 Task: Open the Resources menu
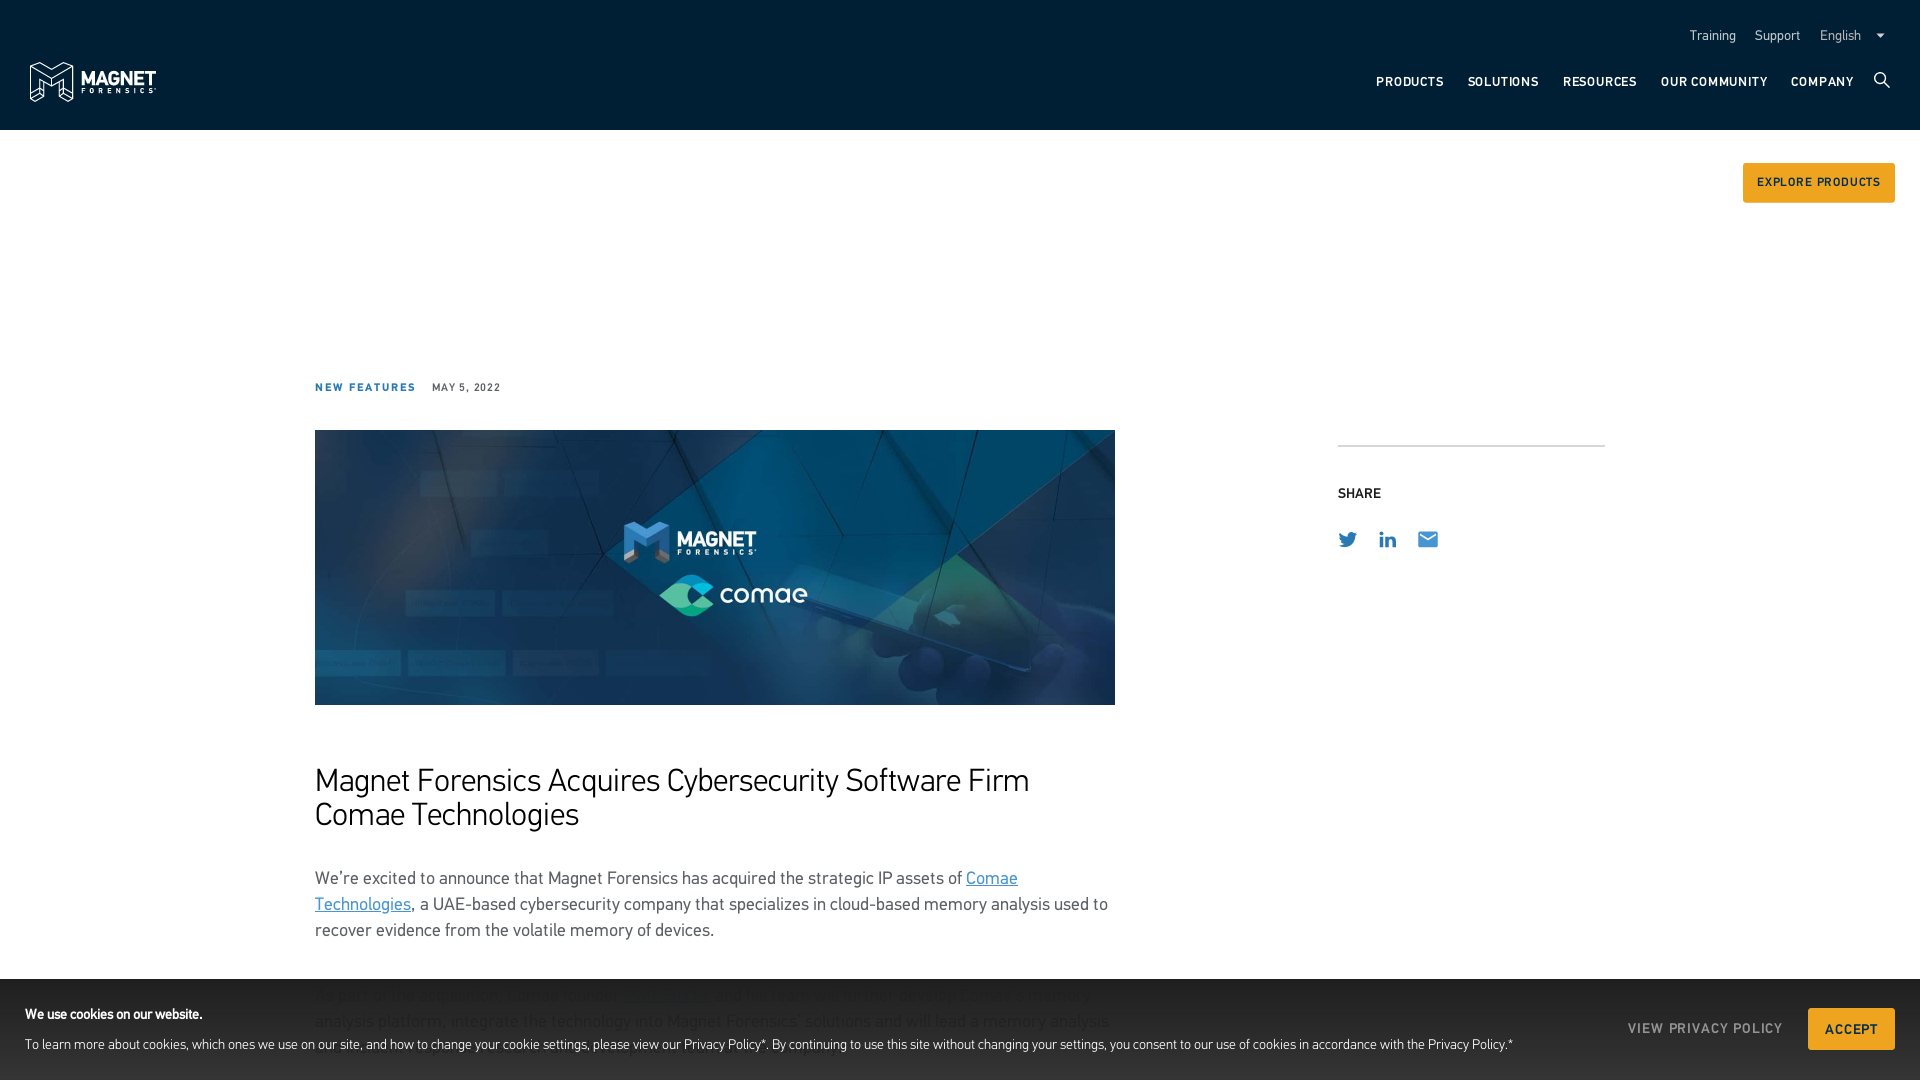1599,82
